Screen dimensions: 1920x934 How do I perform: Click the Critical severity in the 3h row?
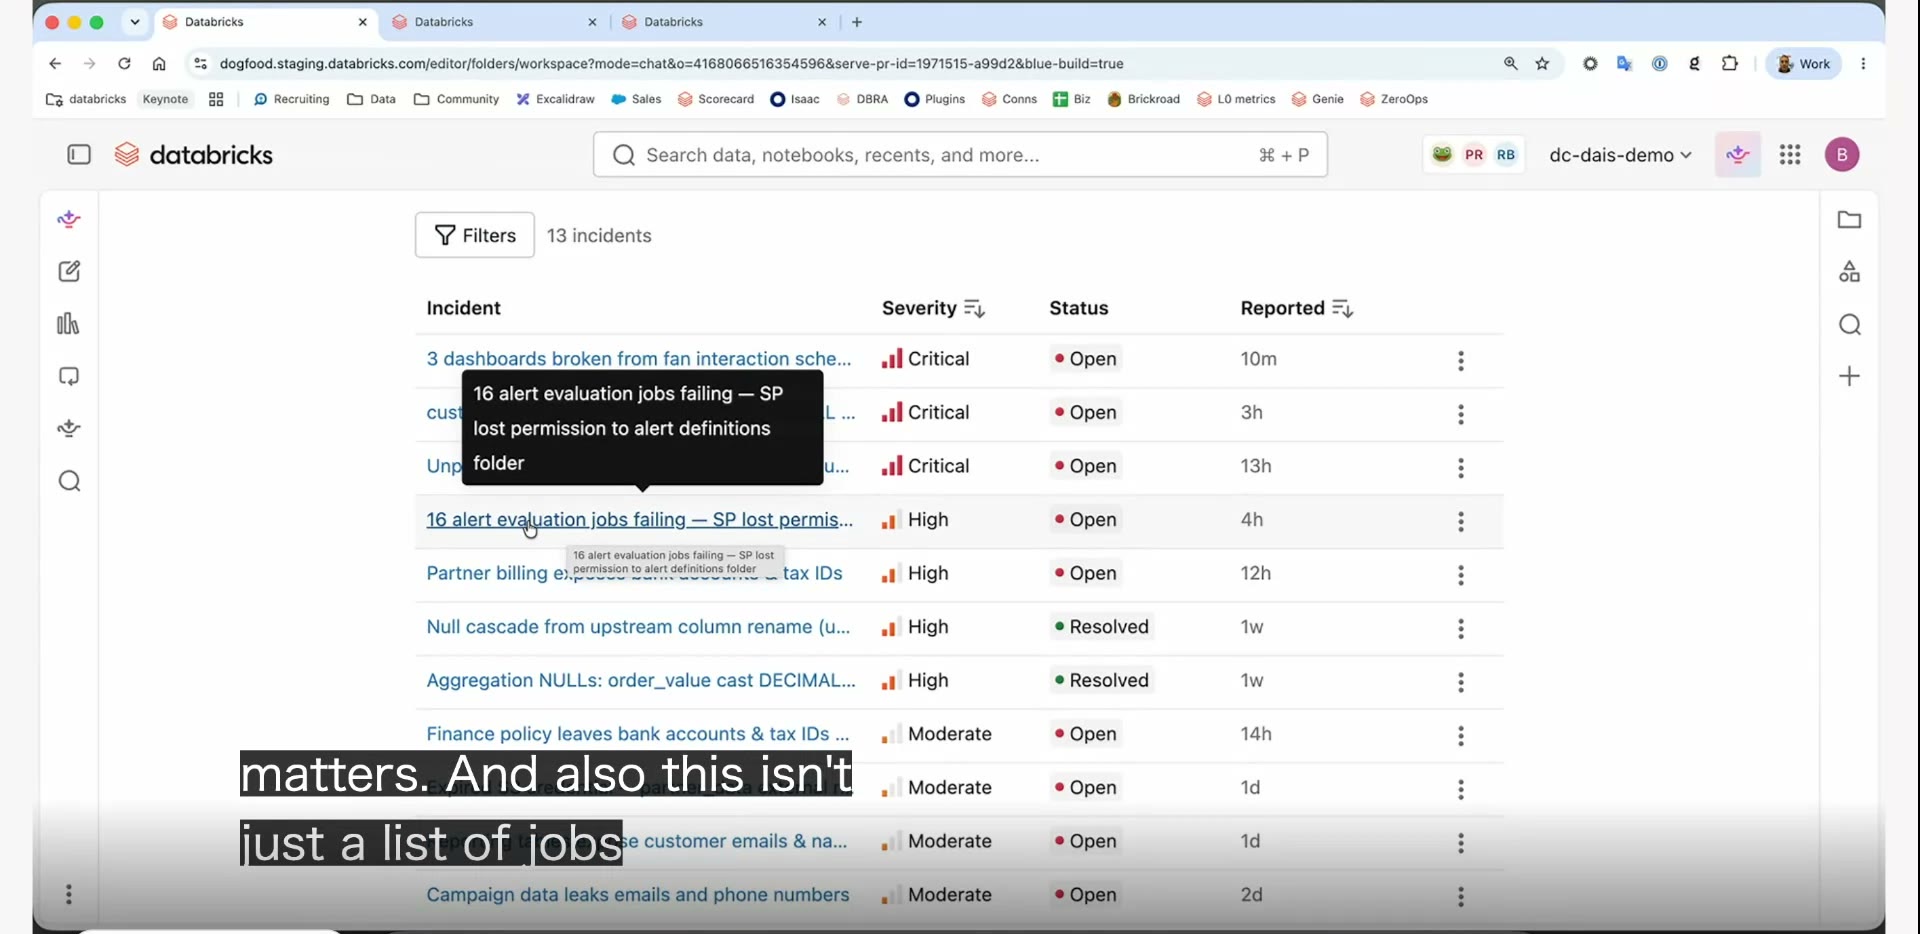[x=926, y=413]
